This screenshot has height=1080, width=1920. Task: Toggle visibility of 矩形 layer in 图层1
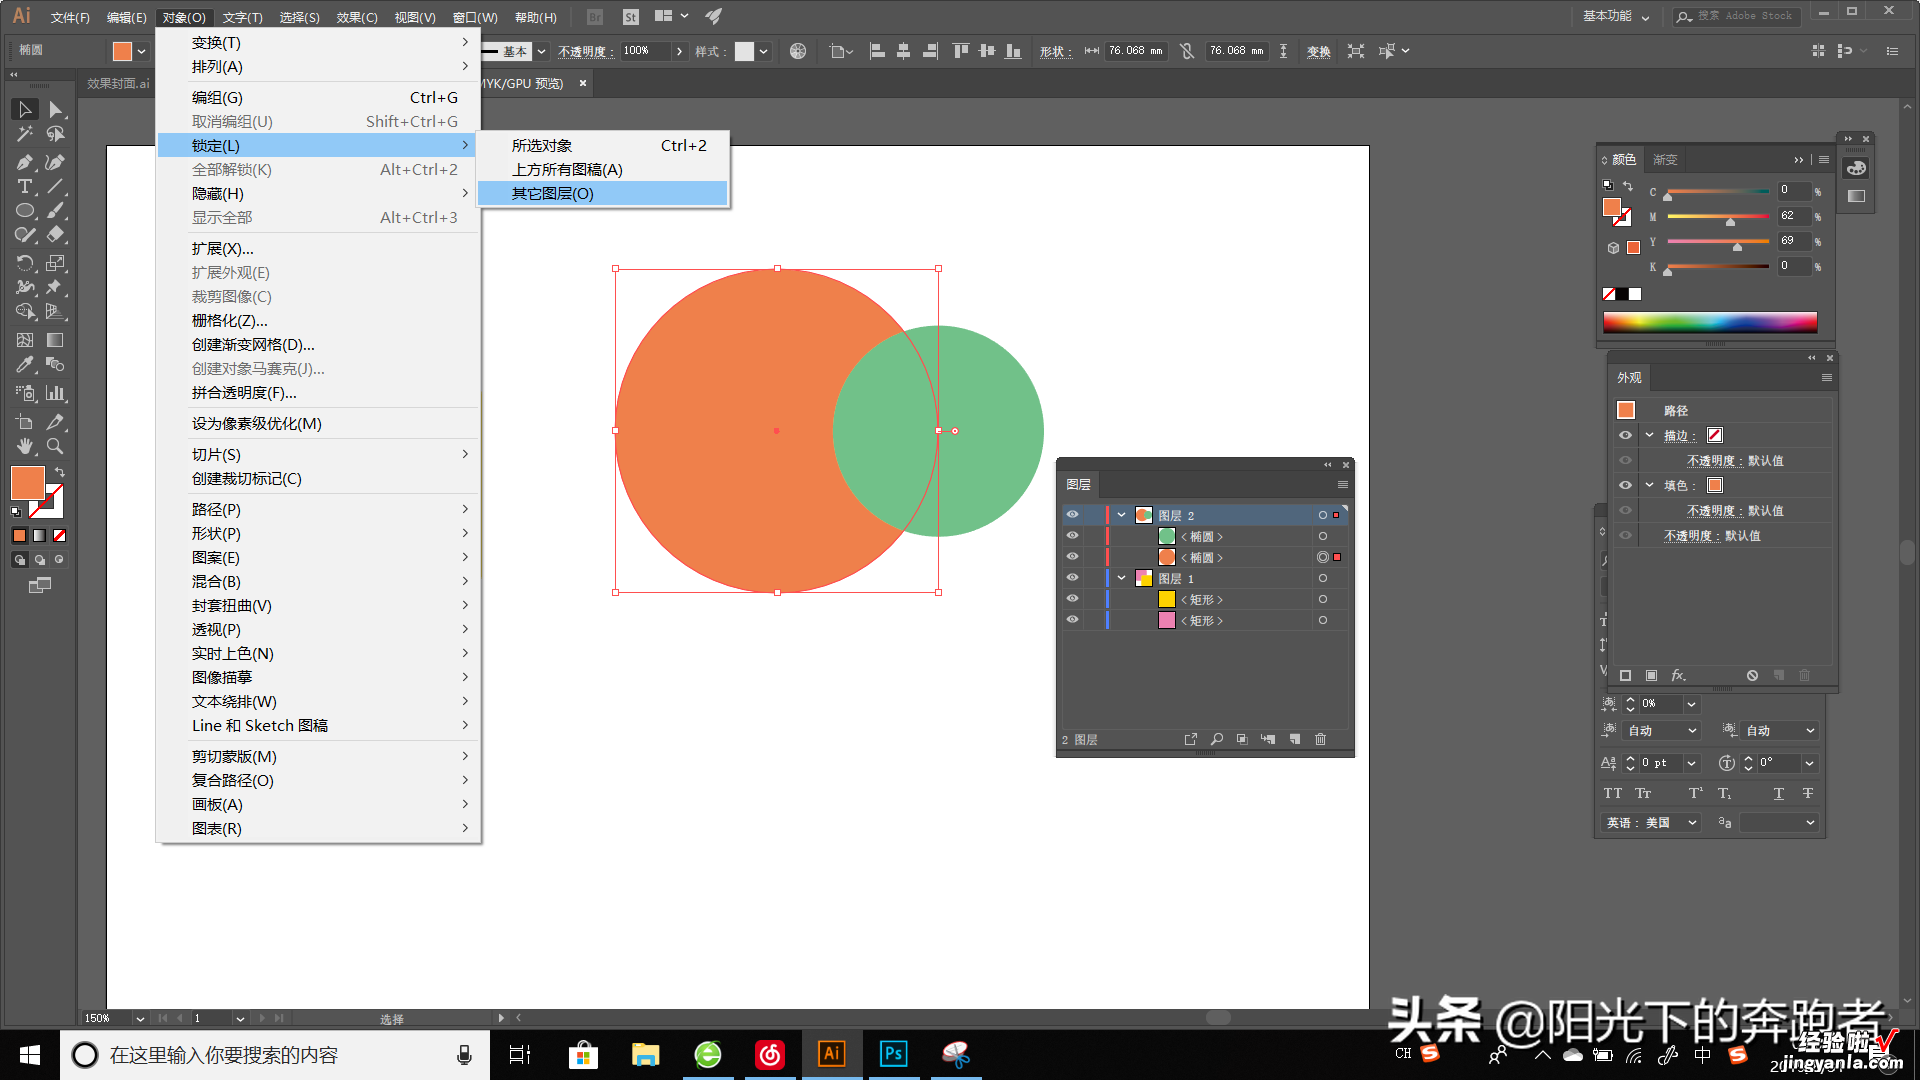coord(1072,599)
